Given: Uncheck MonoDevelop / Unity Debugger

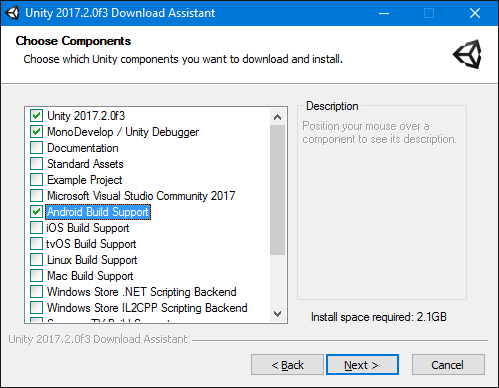Looking at the screenshot, I should (36, 132).
